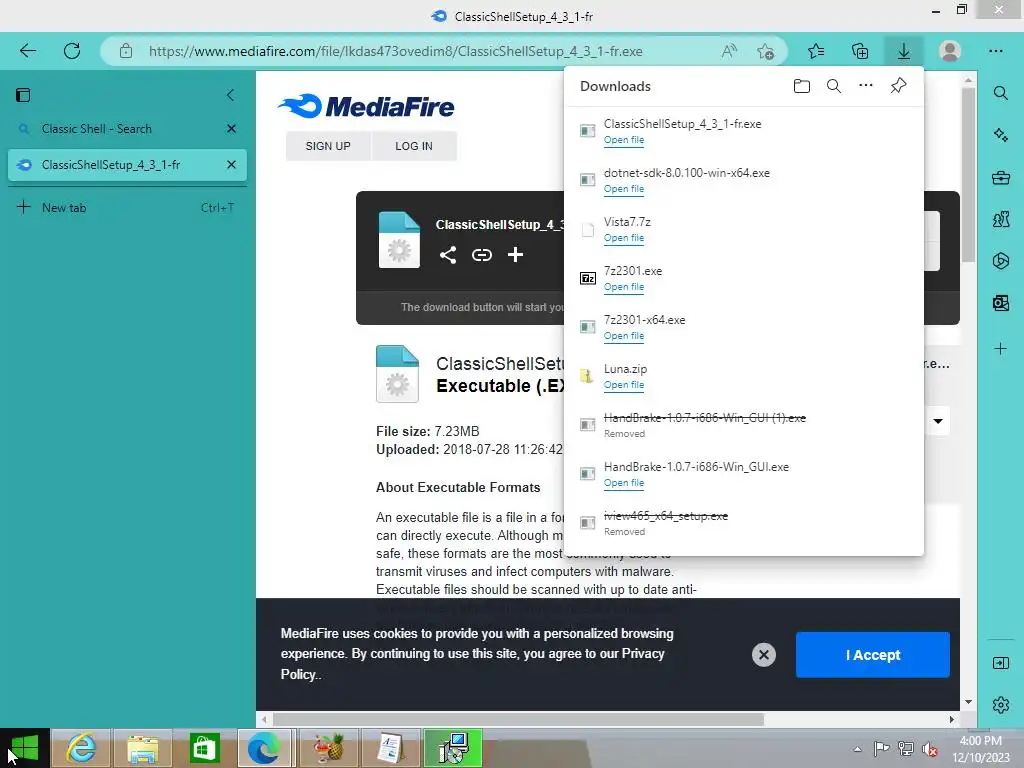Select removed HandBrake-1.0.7-i686-Win_GUI (1).exe entry
The image size is (1024, 768).
point(744,424)
